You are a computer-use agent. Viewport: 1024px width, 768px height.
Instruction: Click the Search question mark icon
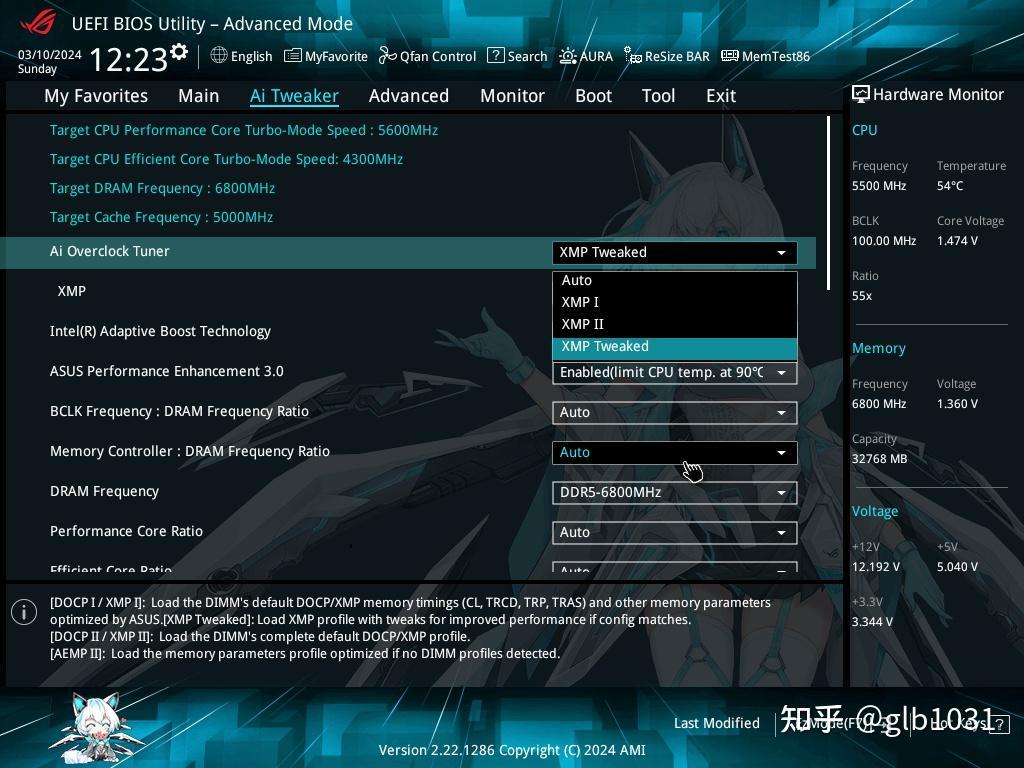(496, 56)
